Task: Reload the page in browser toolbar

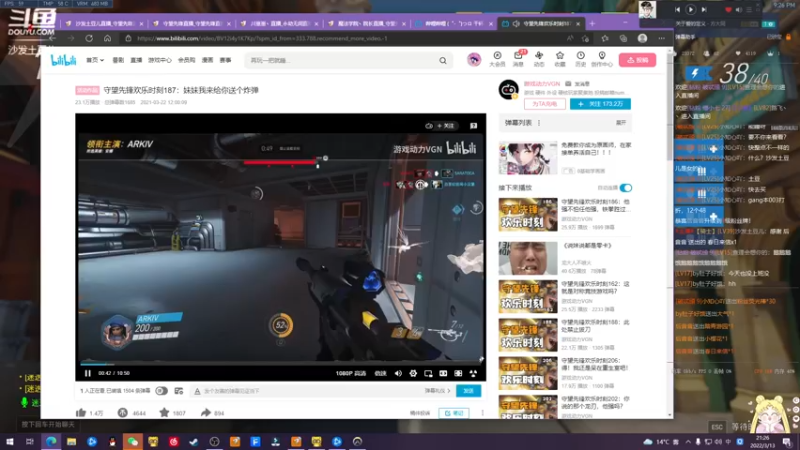Action: 89,38
